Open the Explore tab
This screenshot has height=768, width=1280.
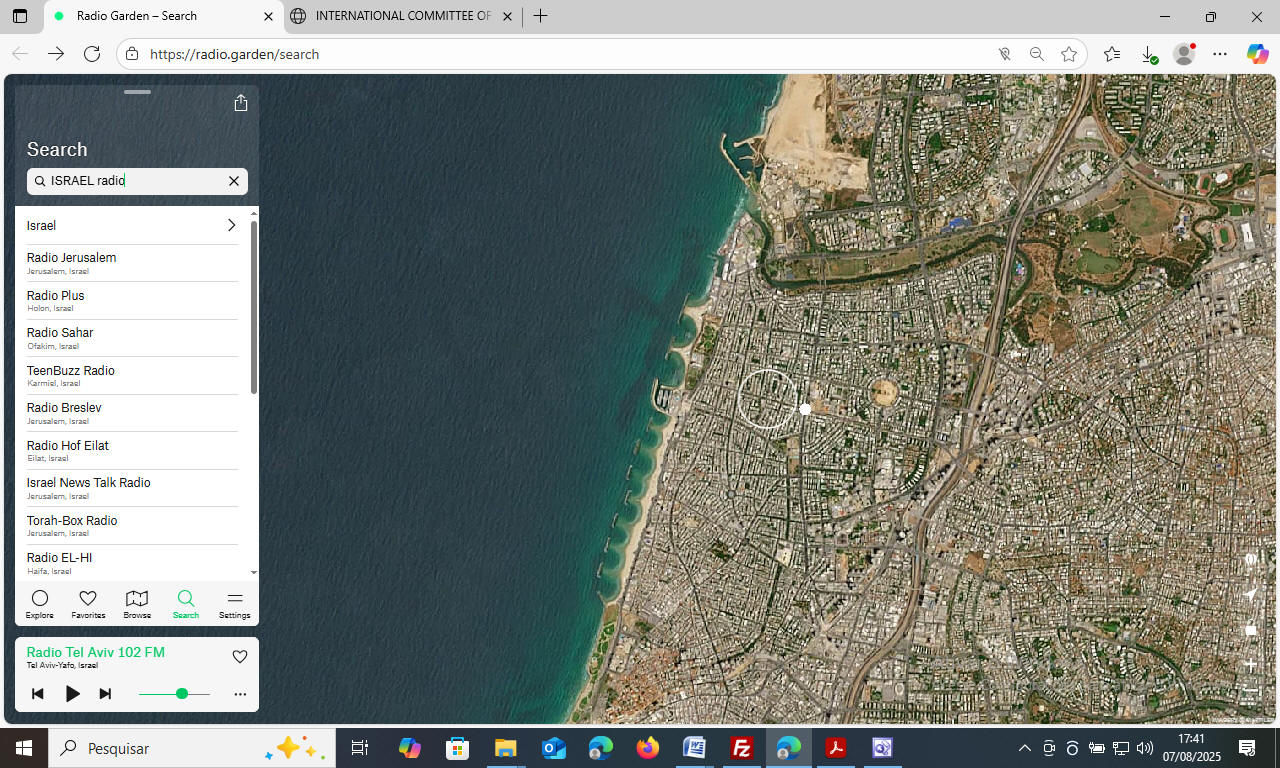[40, 604]
